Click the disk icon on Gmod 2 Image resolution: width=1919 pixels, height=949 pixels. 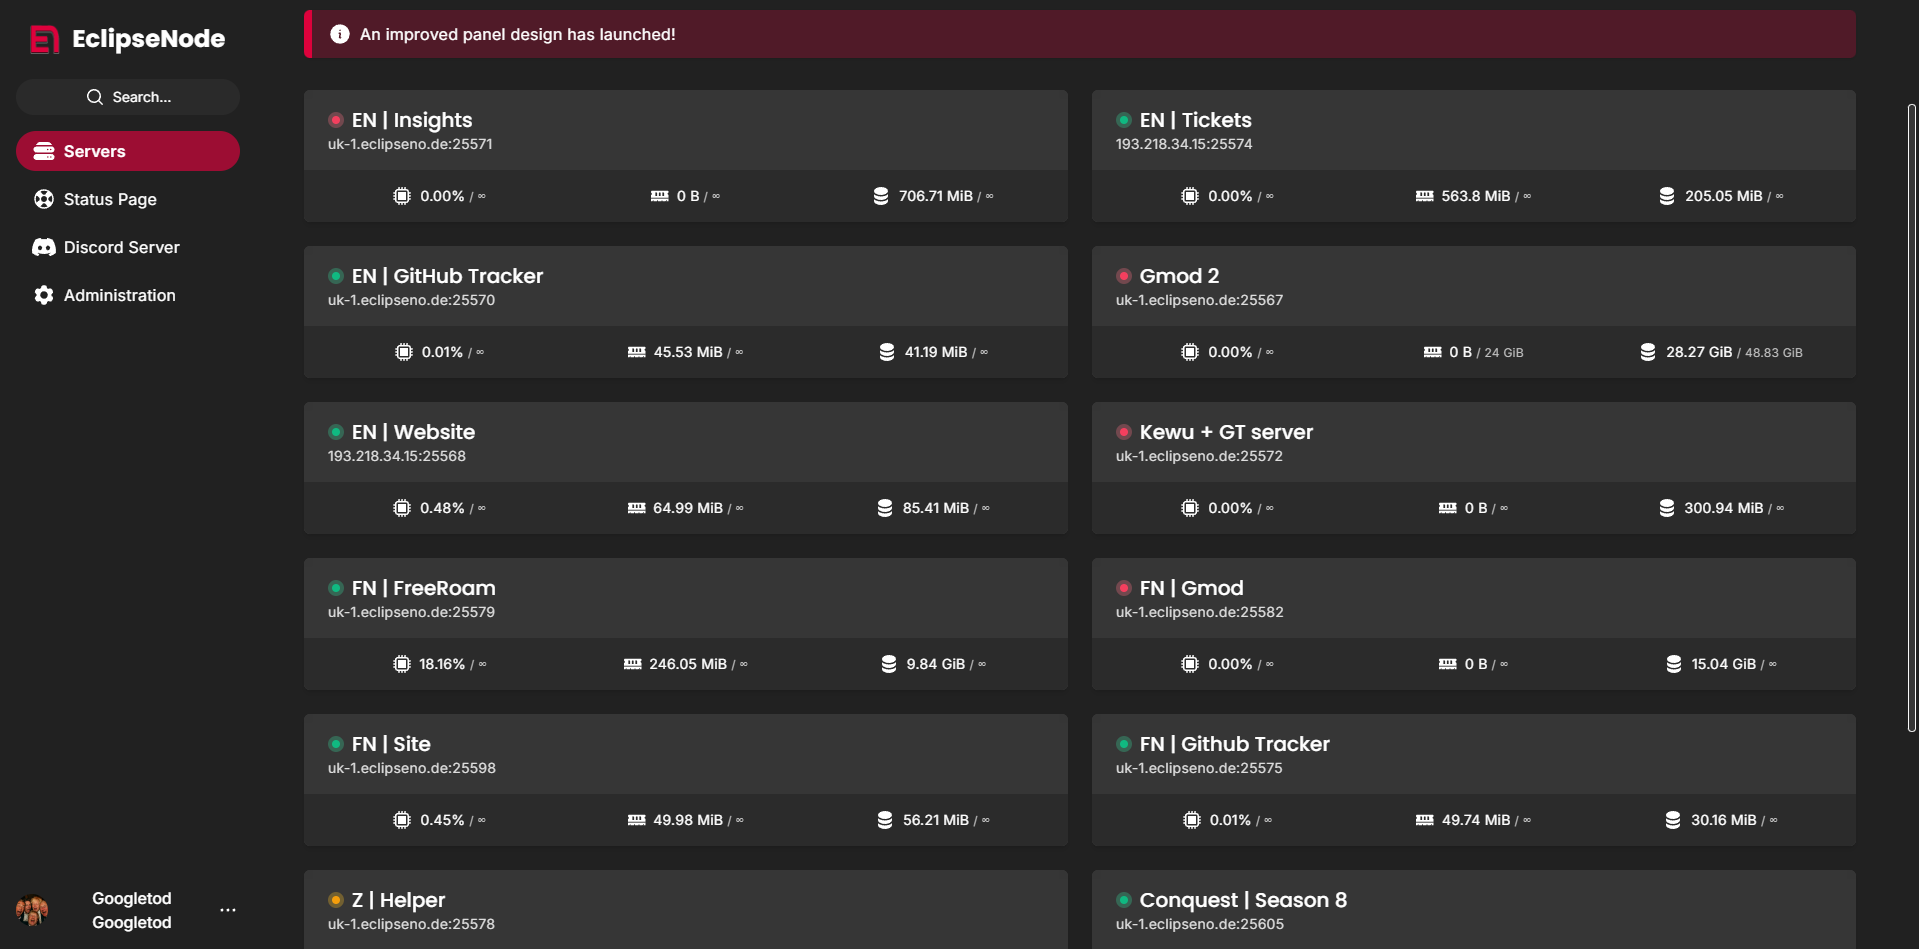1648,352
